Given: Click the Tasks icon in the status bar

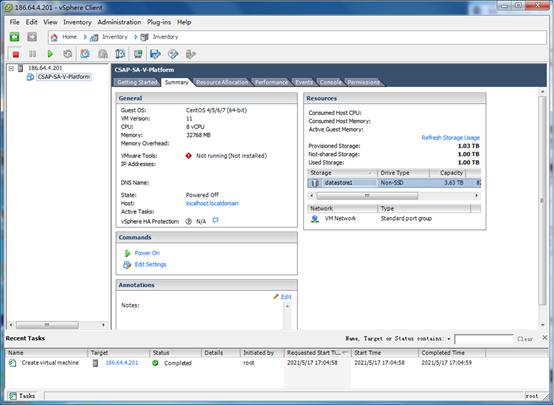Looking at the screenshot, I should click(x=13, y=396).
